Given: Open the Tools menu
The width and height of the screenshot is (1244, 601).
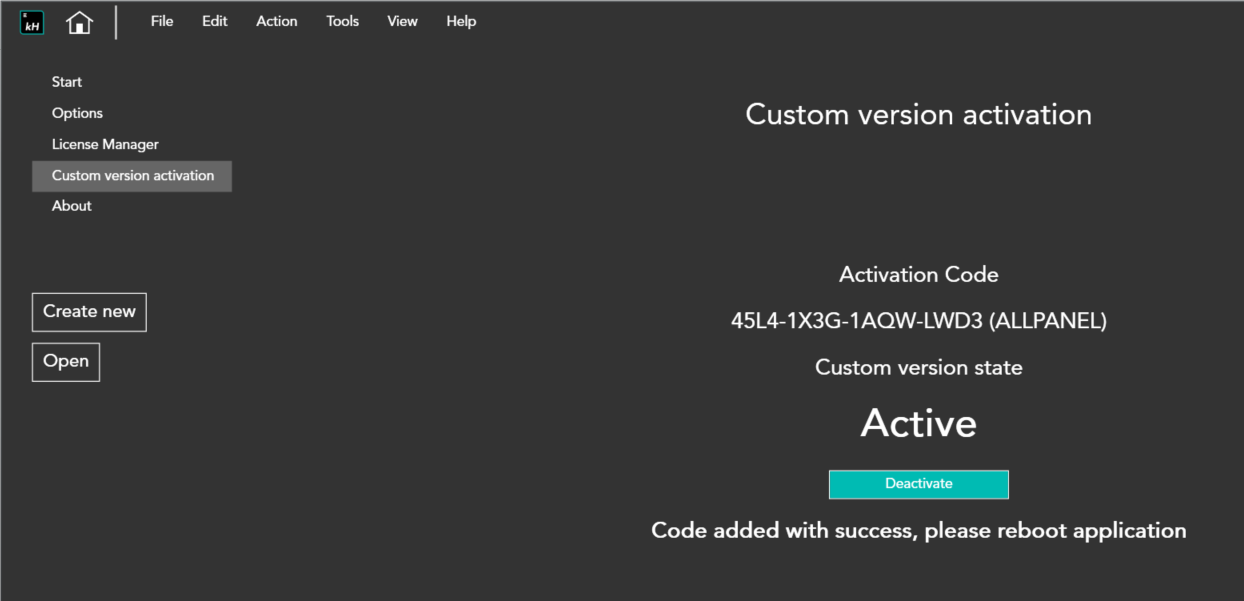Looking at the screenshot, I should 342,21.
